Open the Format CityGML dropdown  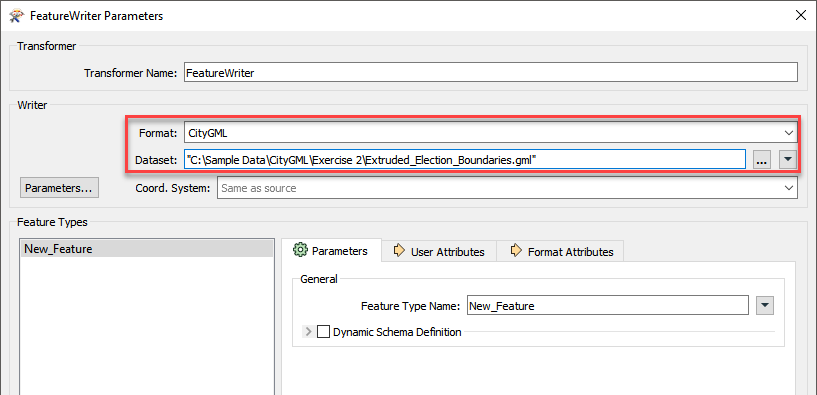[x=490, y=133]
